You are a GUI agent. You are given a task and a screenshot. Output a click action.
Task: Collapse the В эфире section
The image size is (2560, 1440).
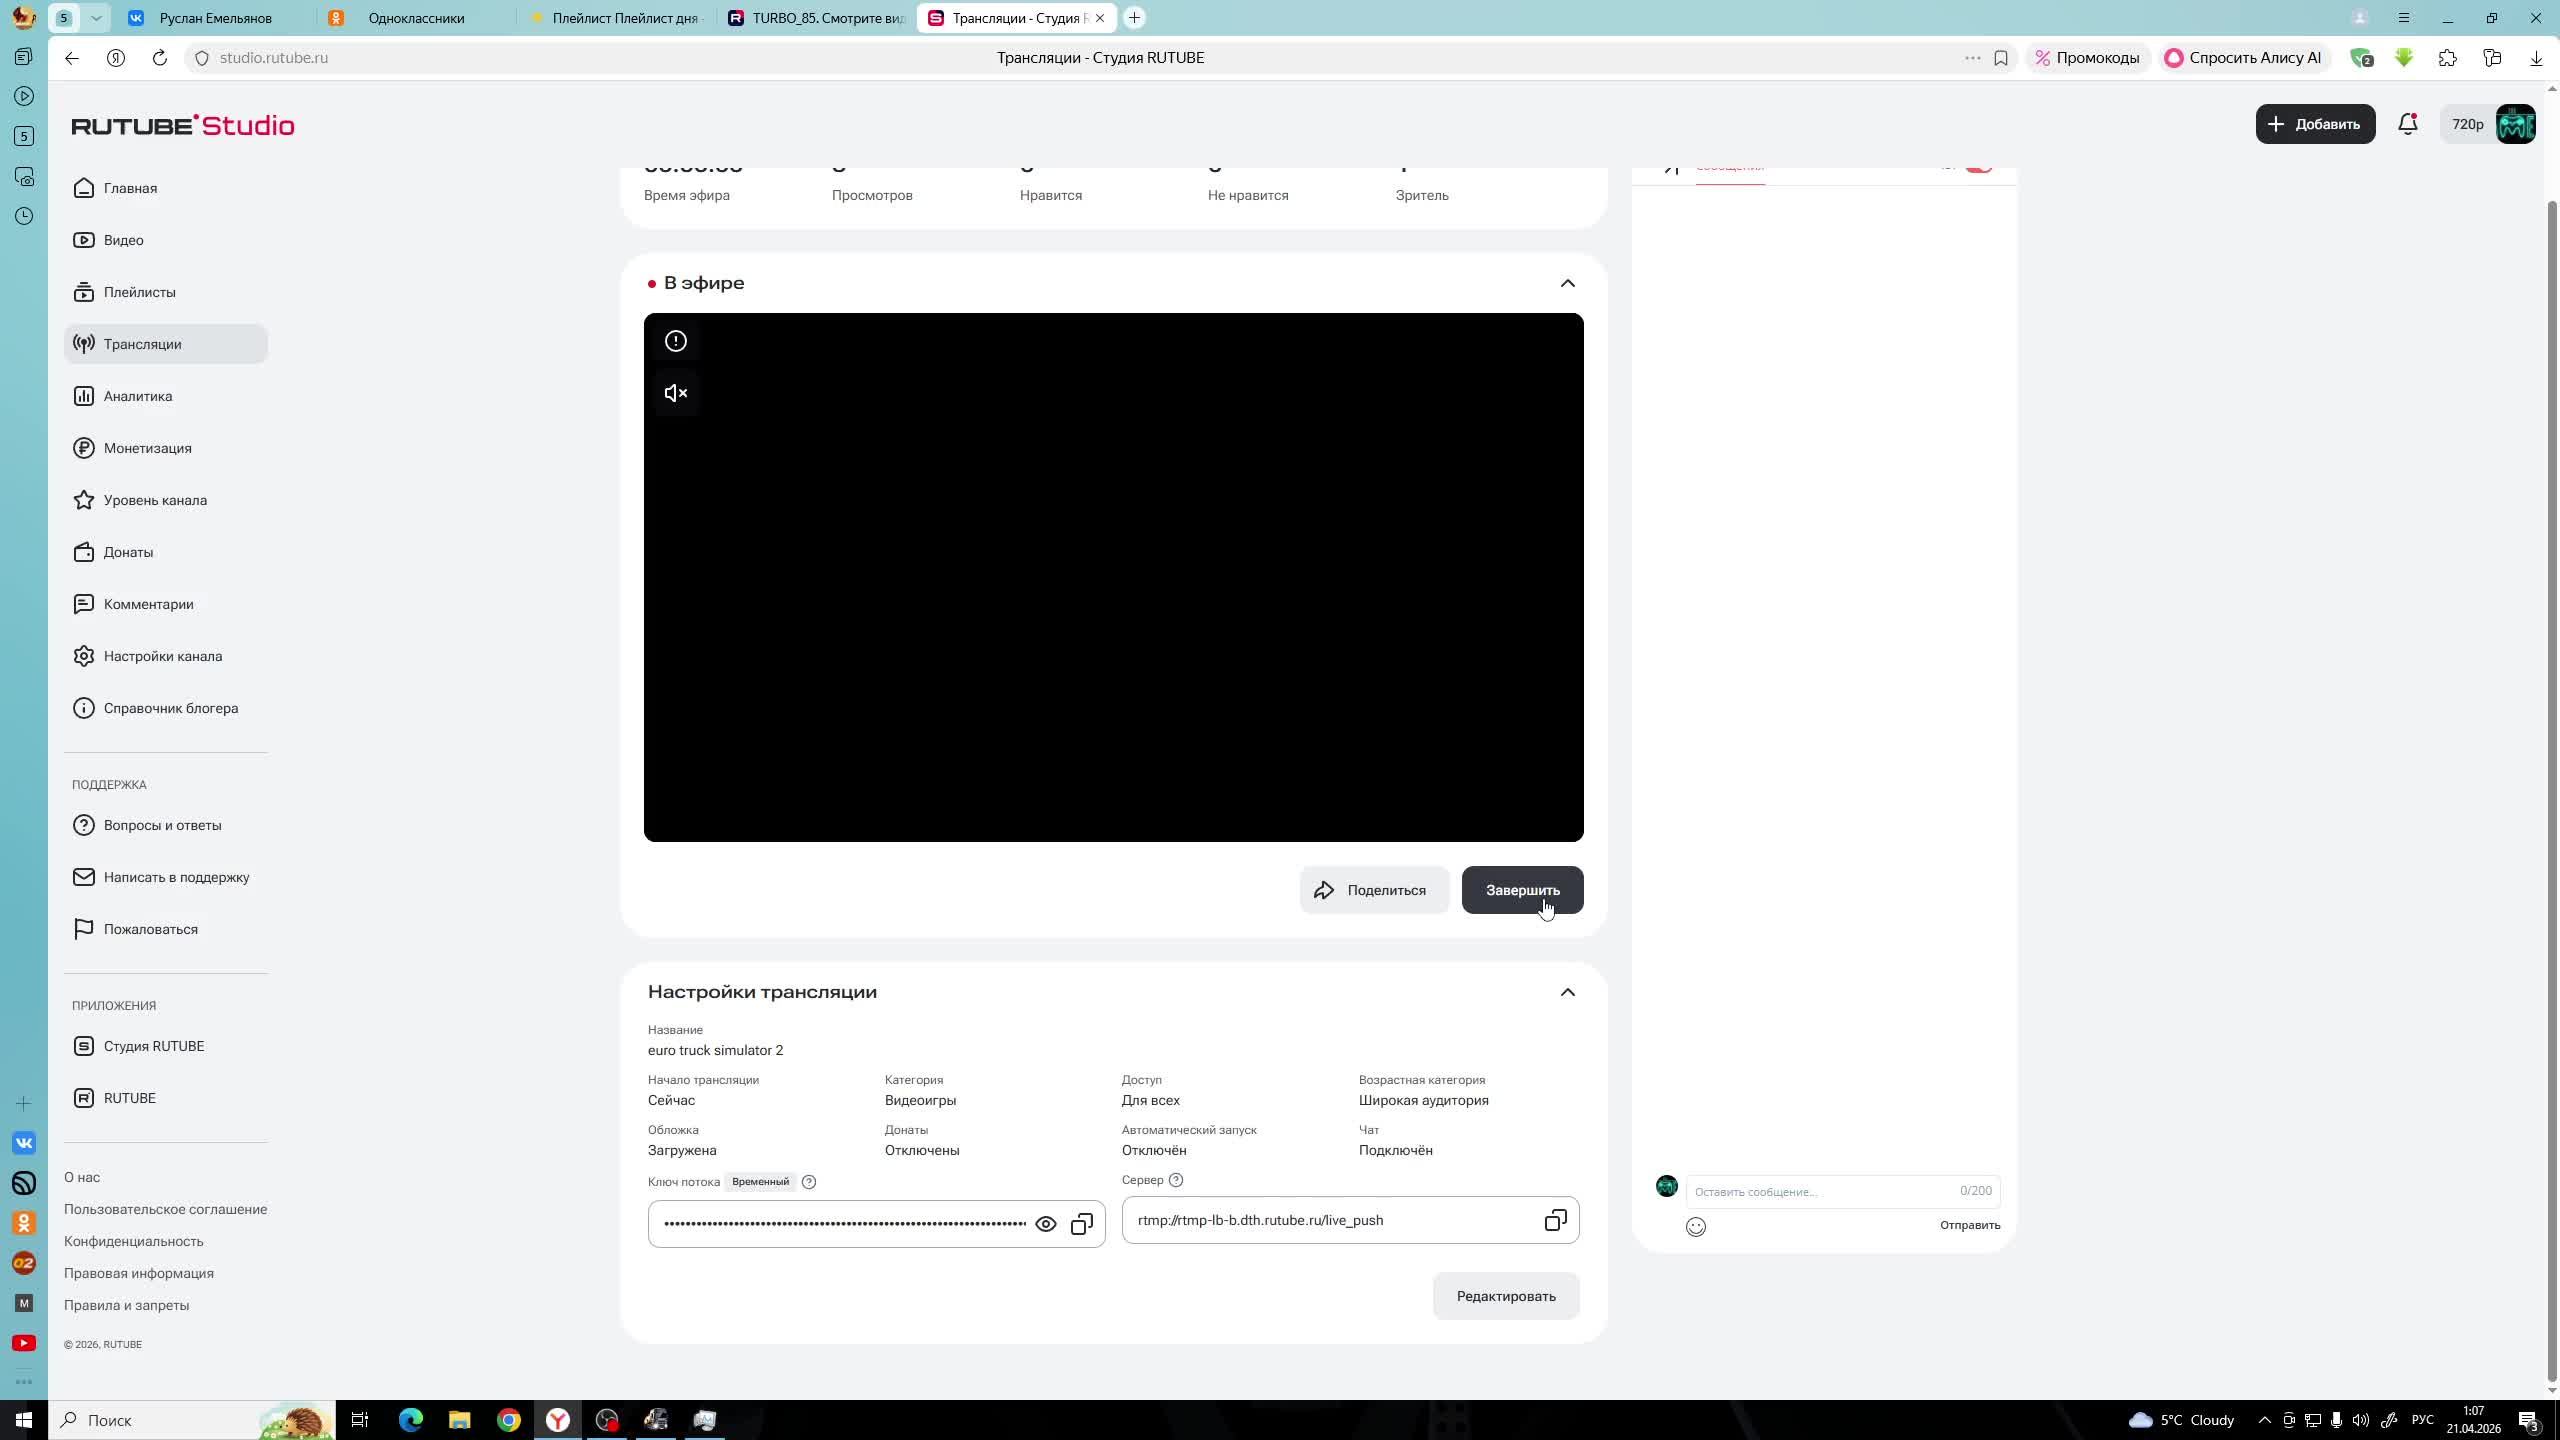[x=1567, y=283]
